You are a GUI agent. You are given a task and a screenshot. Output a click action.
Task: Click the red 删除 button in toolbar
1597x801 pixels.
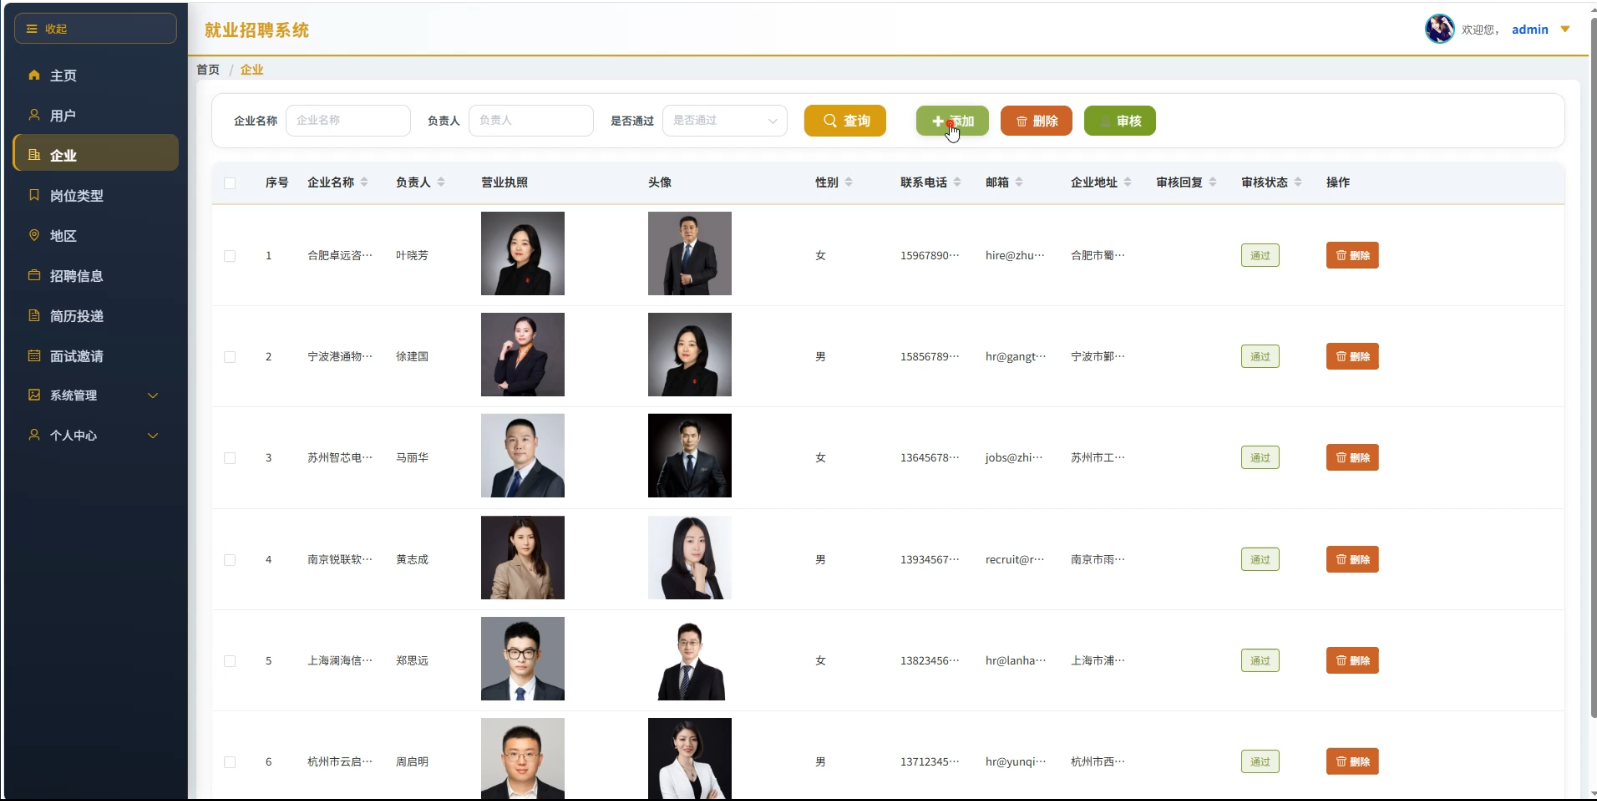point(1037,121)
